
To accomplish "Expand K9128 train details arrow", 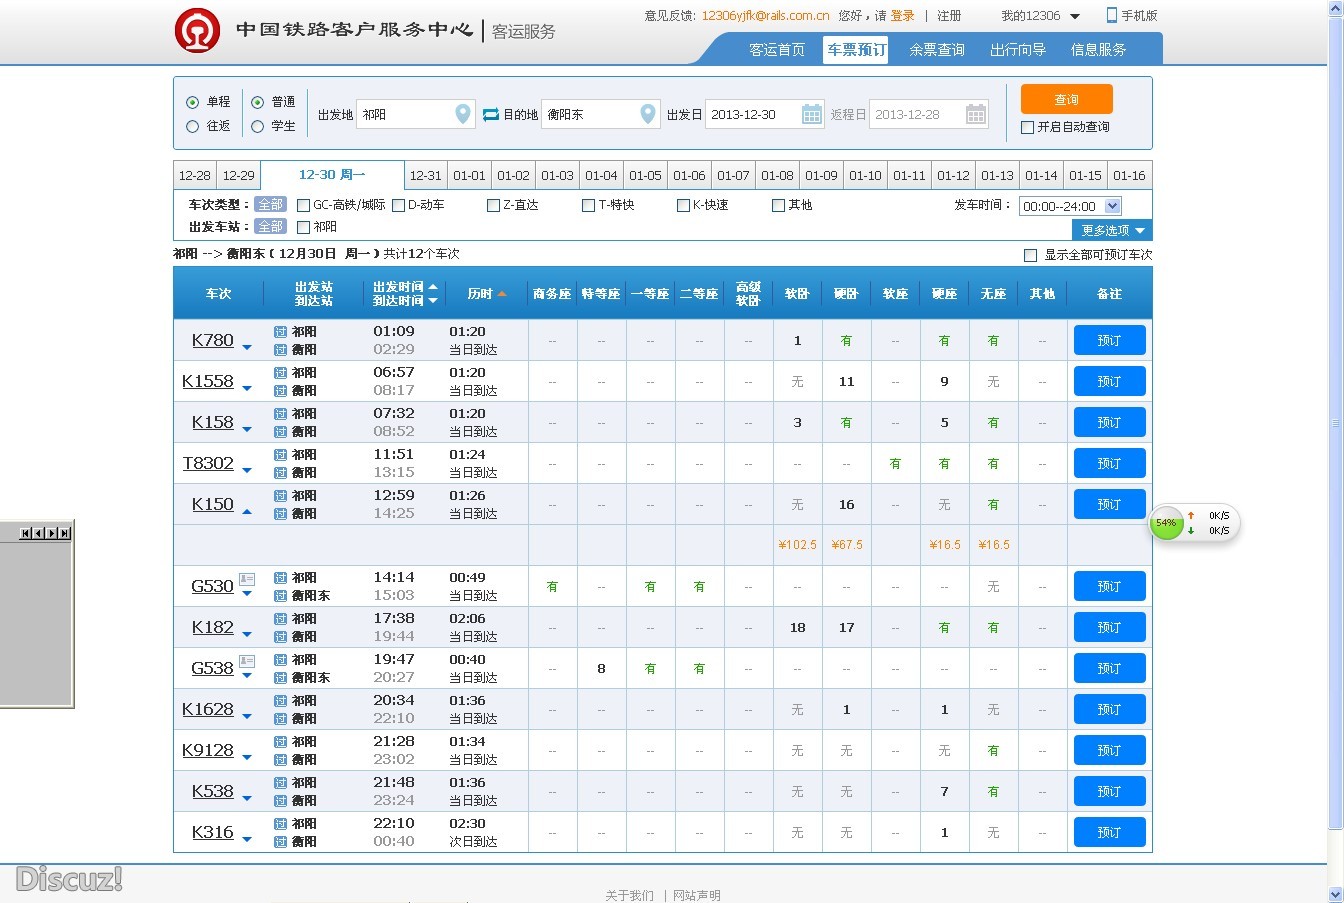I will (247, 758).
